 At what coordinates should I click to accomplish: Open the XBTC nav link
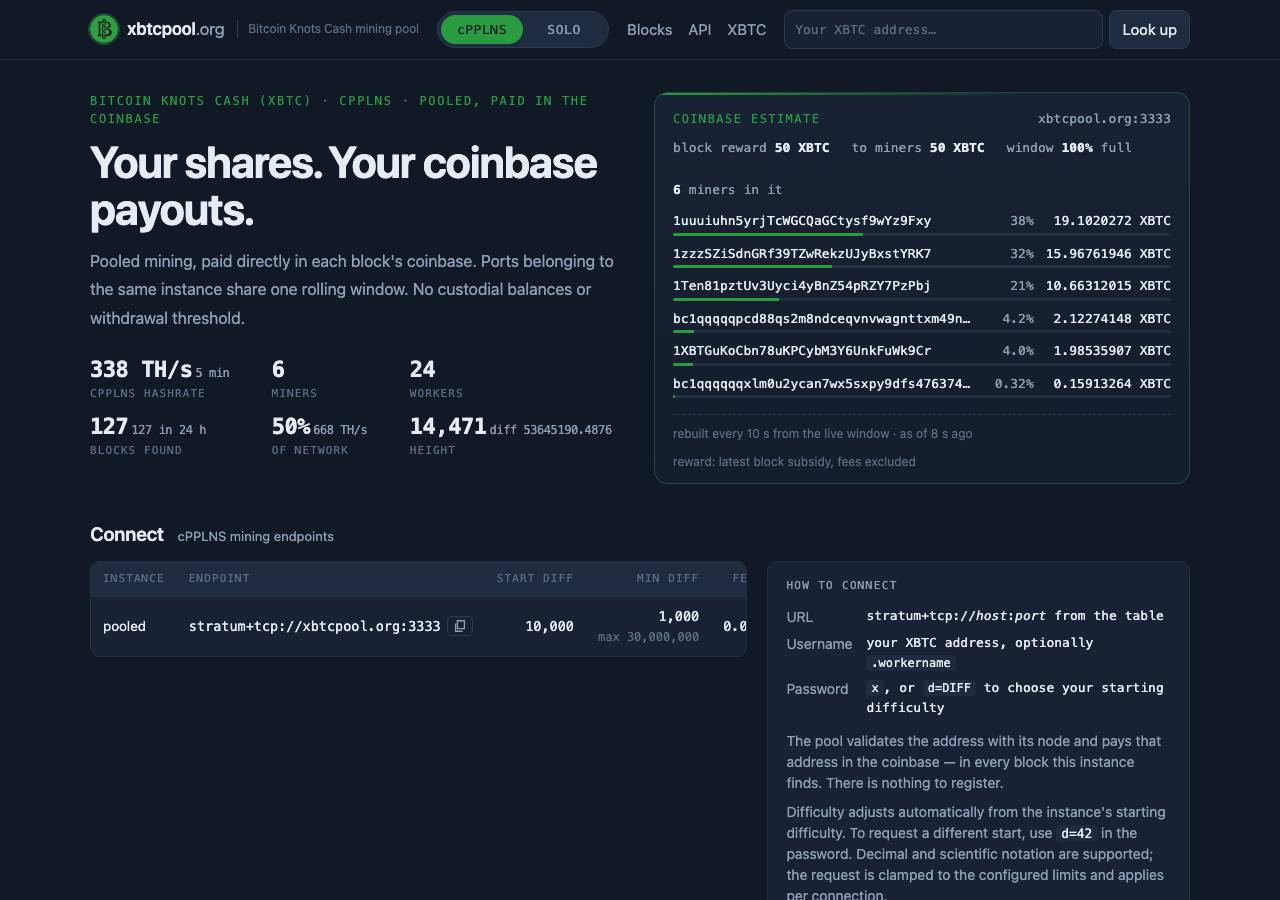pos(746,30)
